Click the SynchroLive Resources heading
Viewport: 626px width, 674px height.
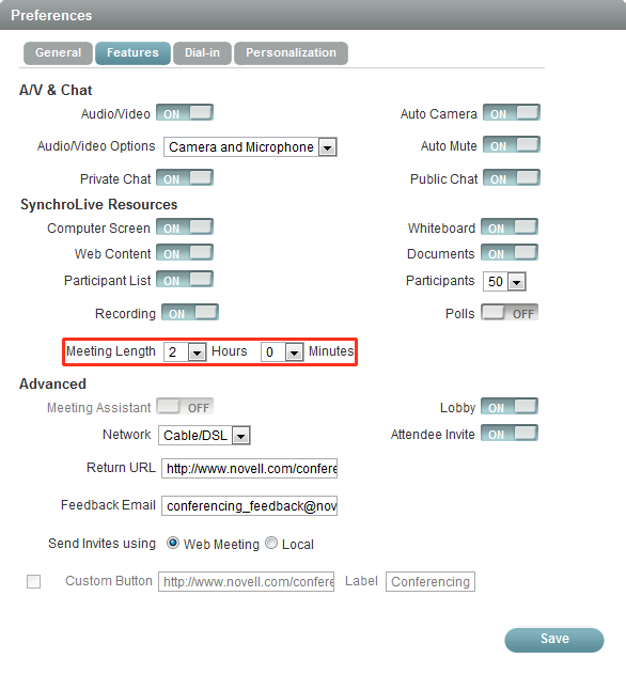click(99, 204)
